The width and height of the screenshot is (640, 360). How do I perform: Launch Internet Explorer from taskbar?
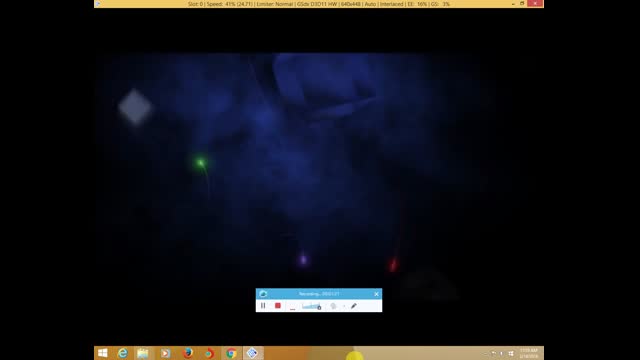coord(122,353)
